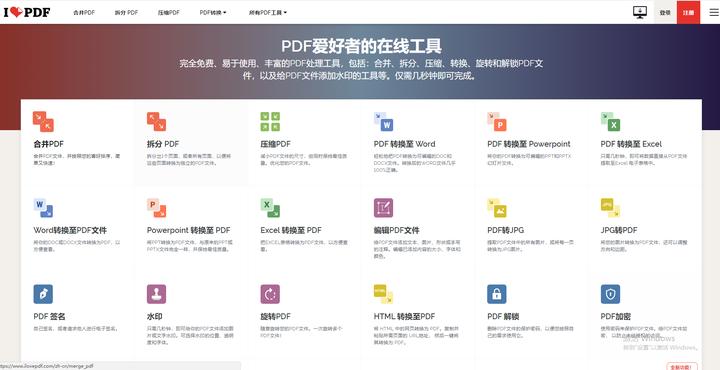Click the Powerpoint 转换至 PDF icon
This screenshot has height=370, width=720.
[x=157, y=208]
